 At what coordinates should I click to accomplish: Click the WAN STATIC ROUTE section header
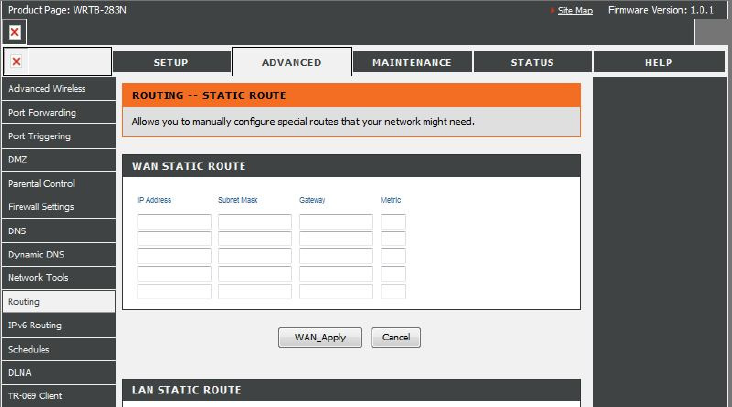point(352,166)
